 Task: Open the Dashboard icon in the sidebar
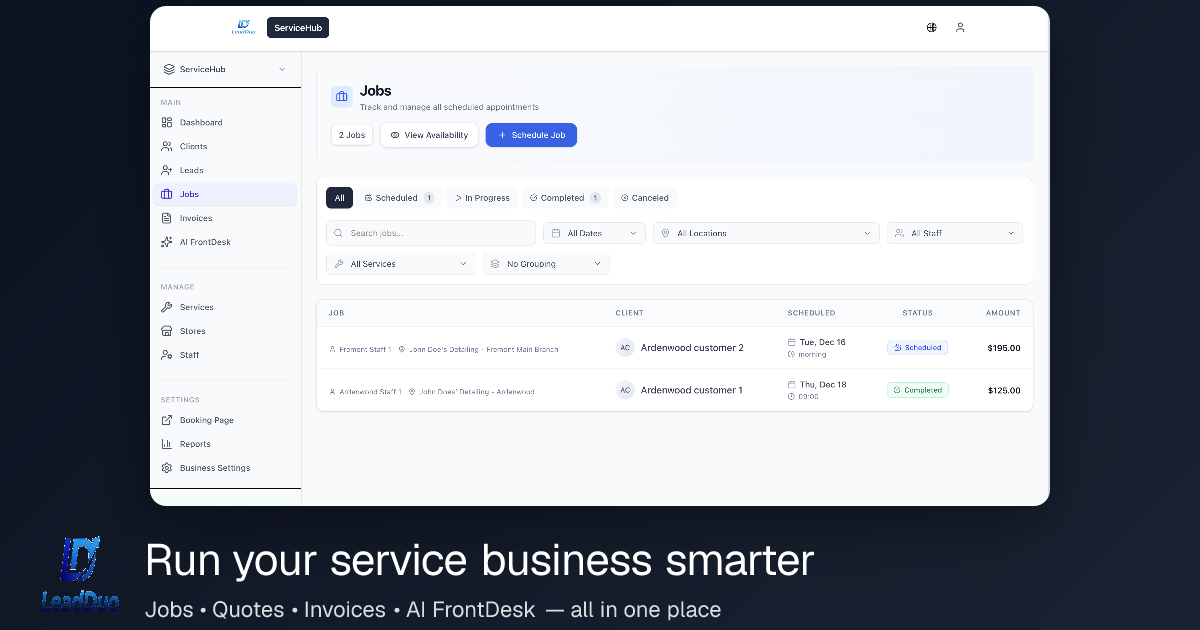pyautogui.click(x=167, y=122)
